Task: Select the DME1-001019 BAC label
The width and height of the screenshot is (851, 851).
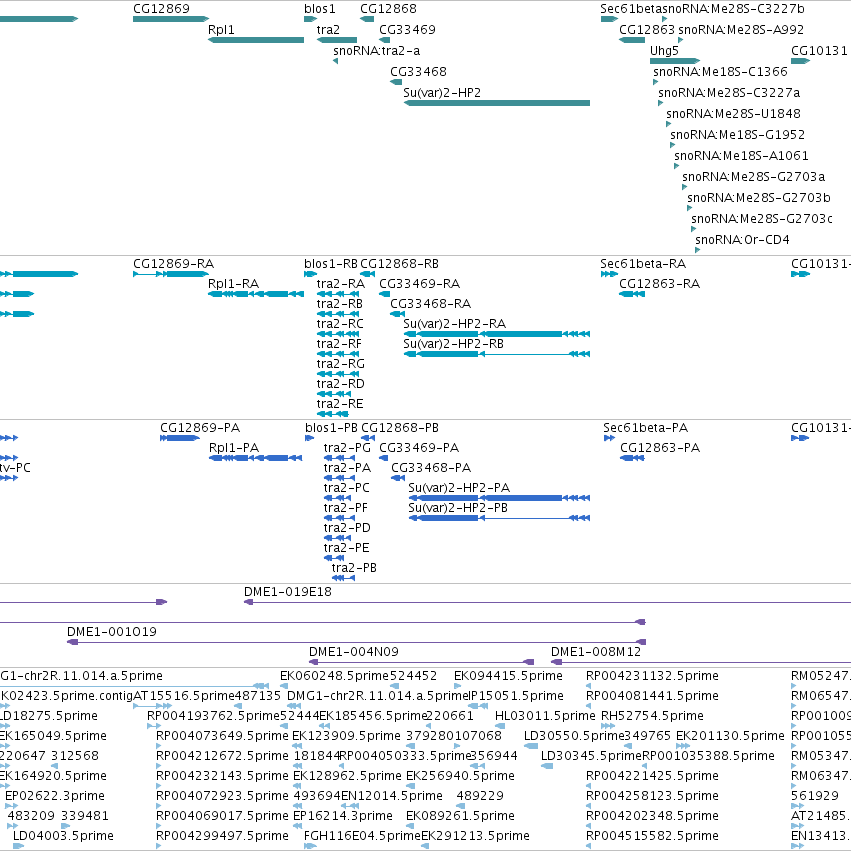Action: point(112,632)
